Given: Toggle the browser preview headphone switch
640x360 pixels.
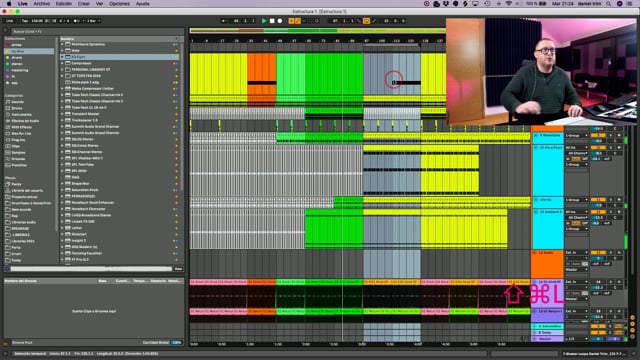Looking at the screenshot, I should 7,269.
